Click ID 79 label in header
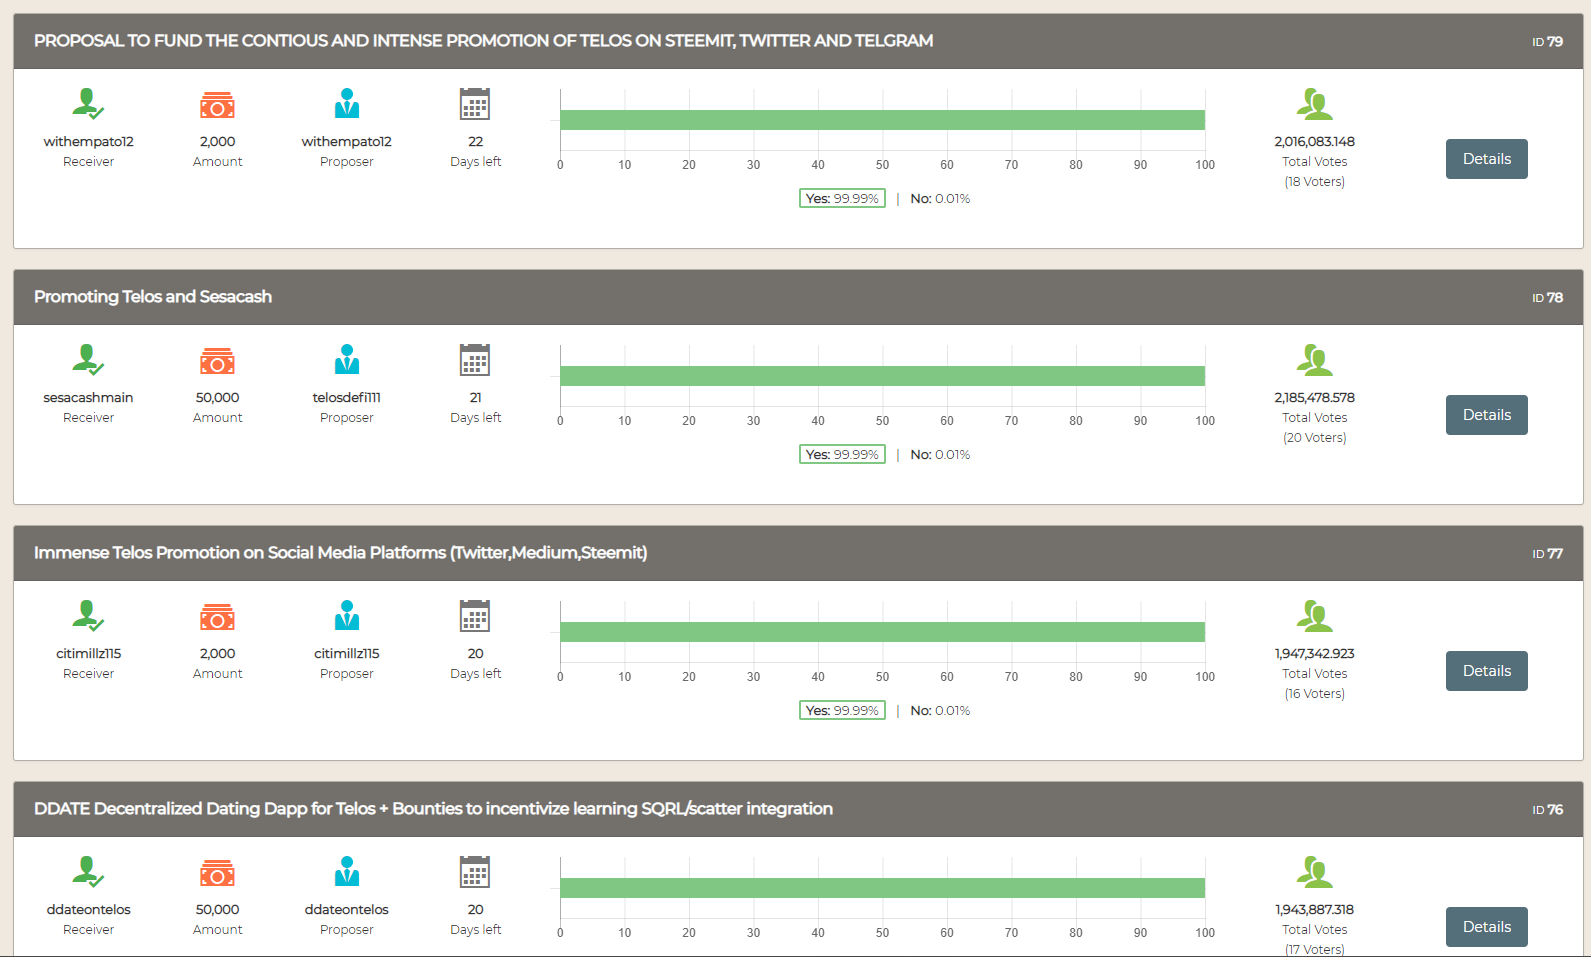The width and height of the screenshot is (1591, 957). [1547, 42]
